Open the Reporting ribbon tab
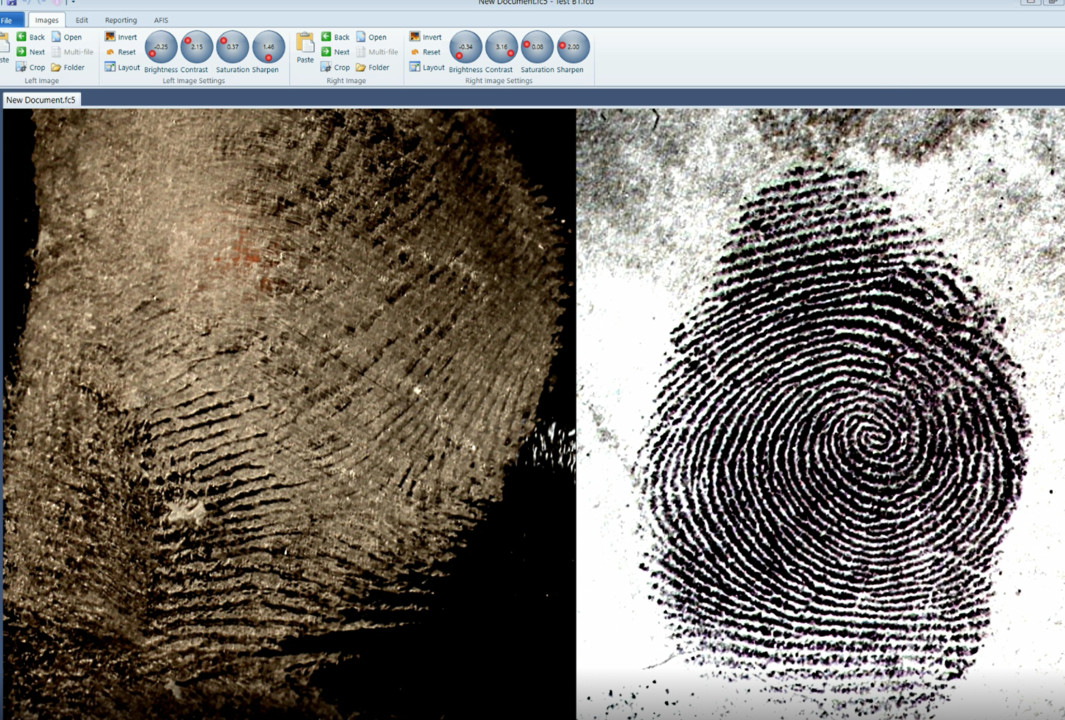The width and height of the screenshot is (1065, 720). (121, 20)
